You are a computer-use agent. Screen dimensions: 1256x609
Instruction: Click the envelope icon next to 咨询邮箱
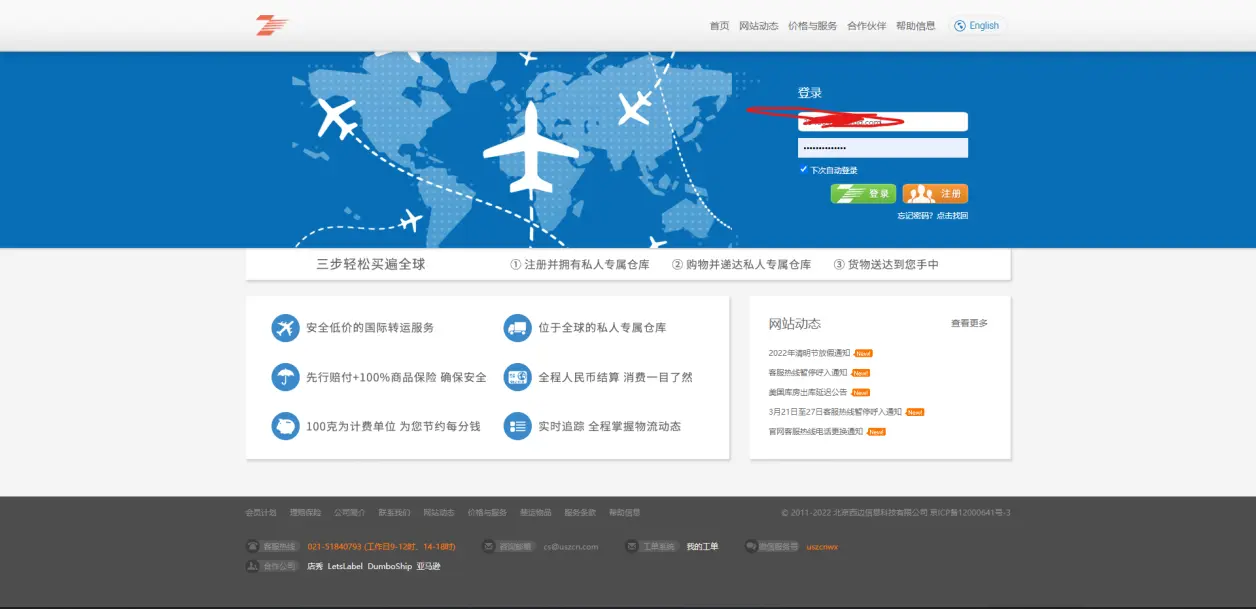coord(488,547)
